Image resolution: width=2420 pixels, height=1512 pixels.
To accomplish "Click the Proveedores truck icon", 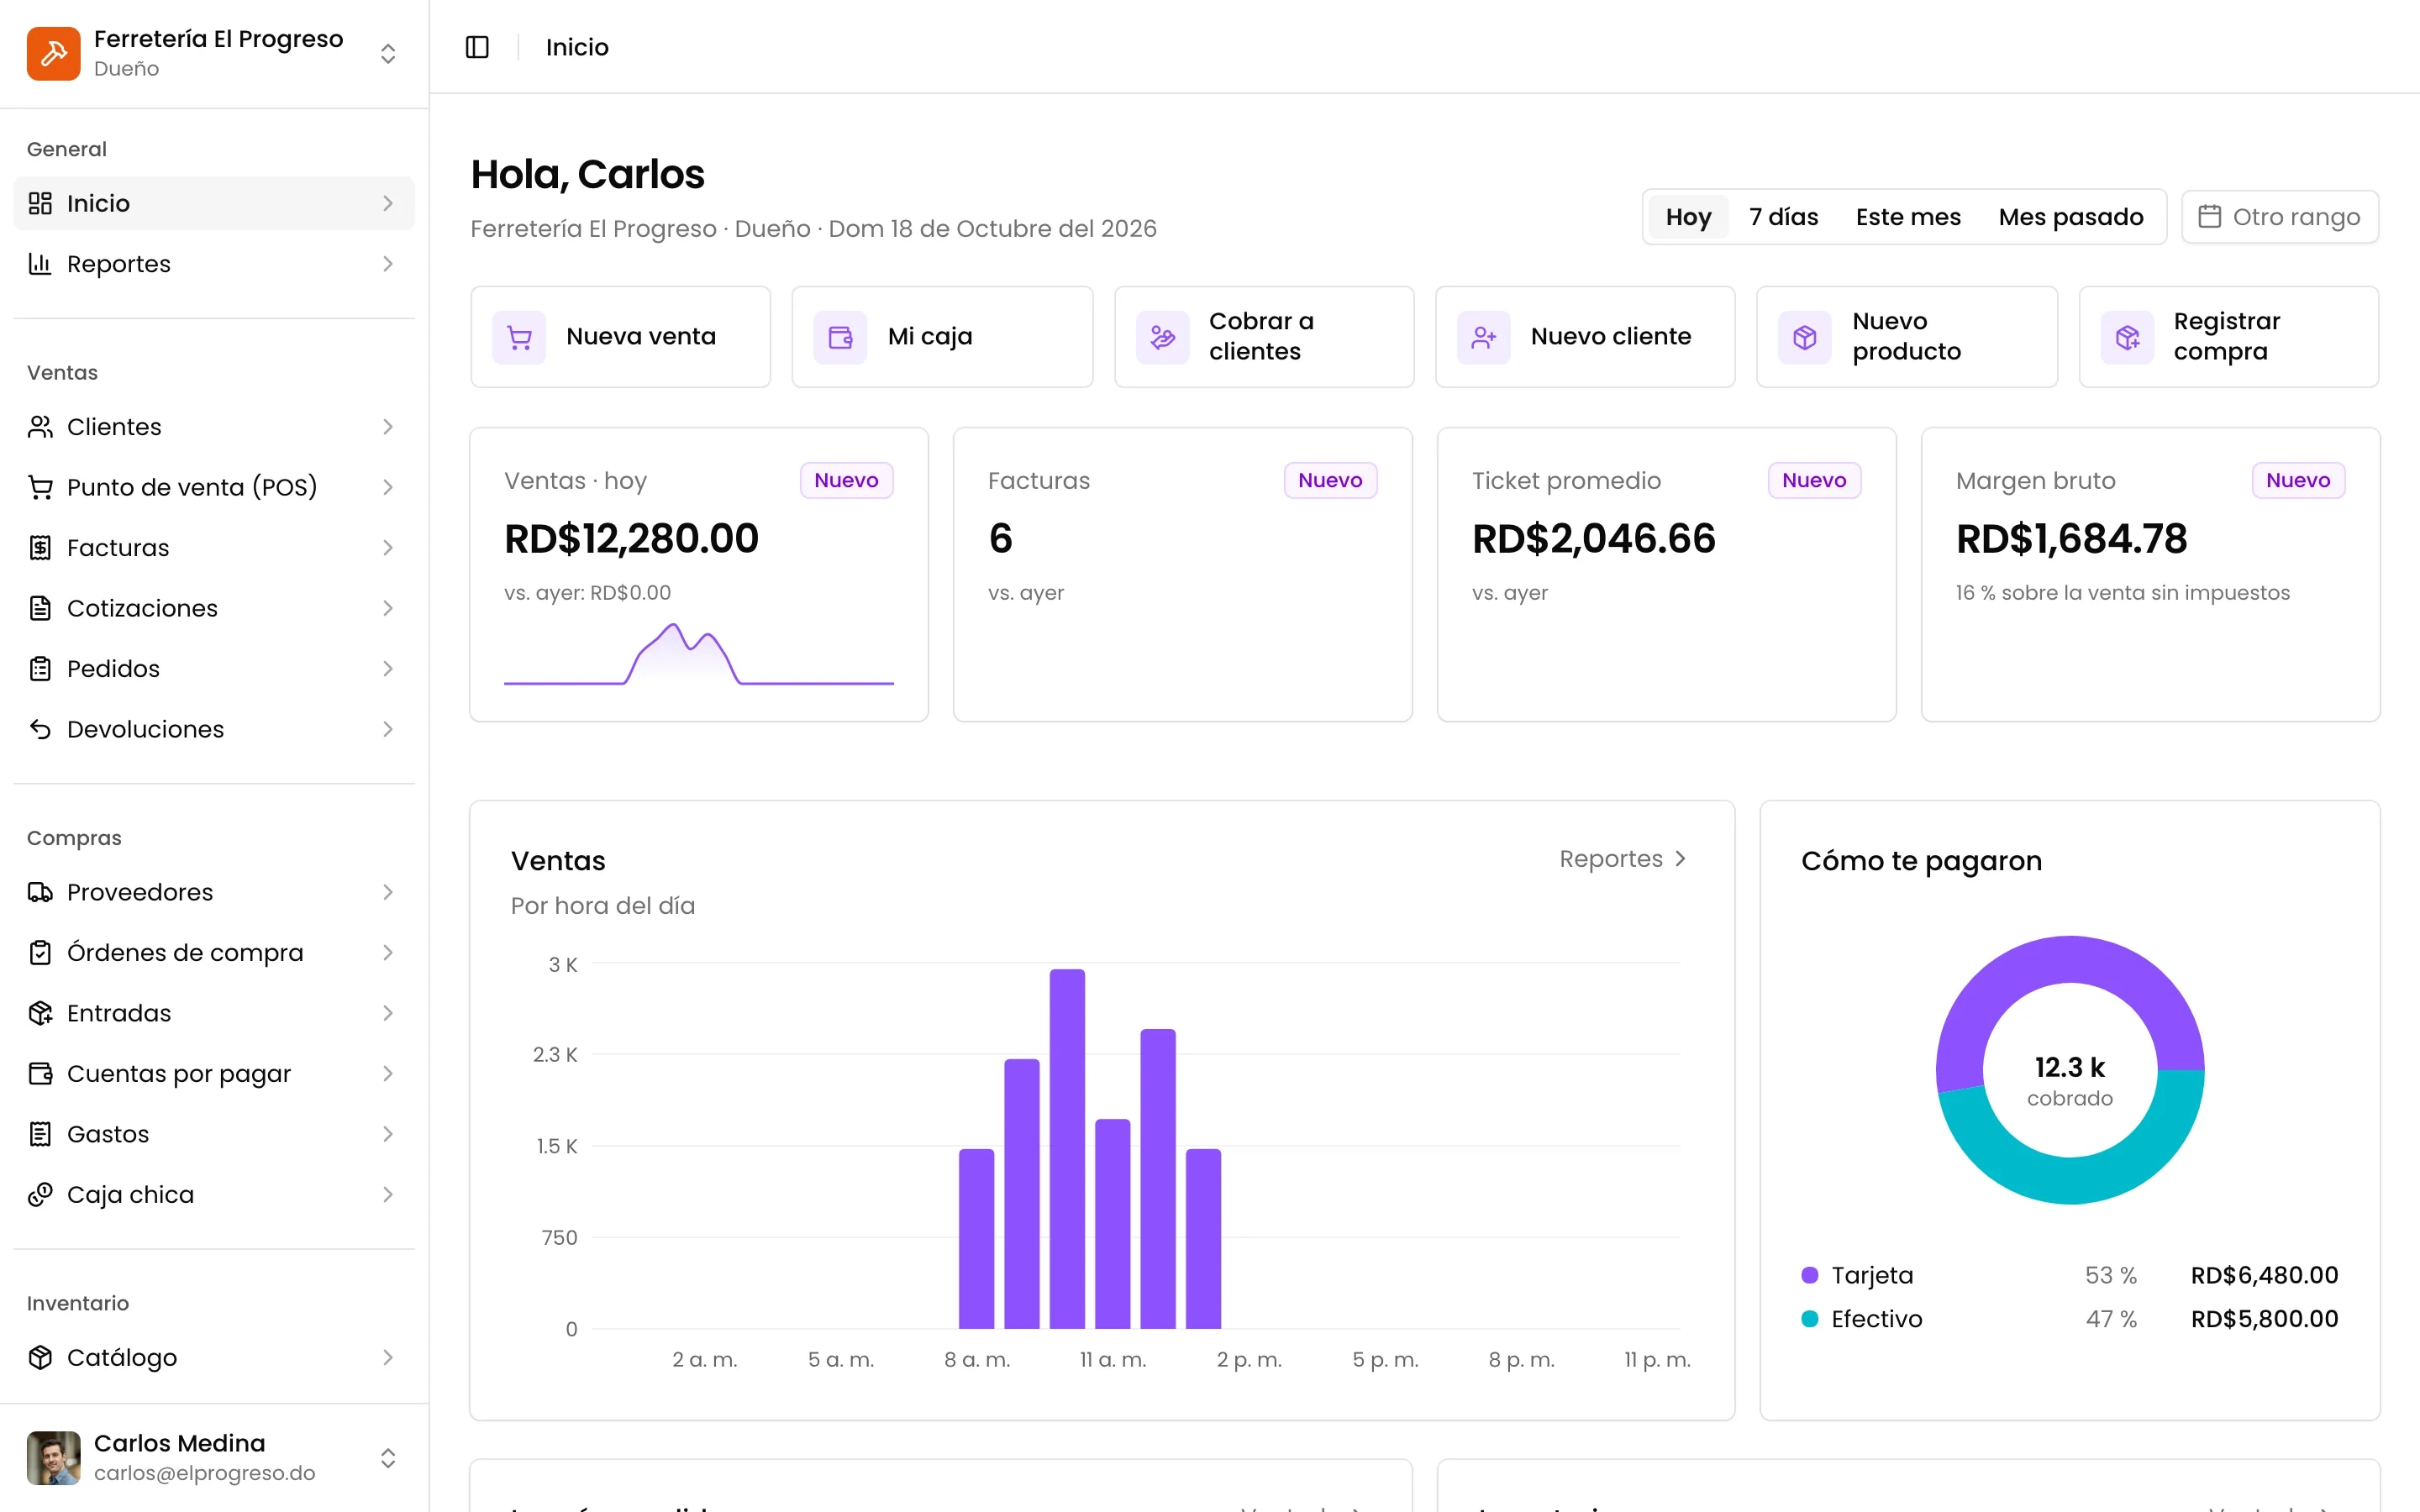I will (40, 892).
